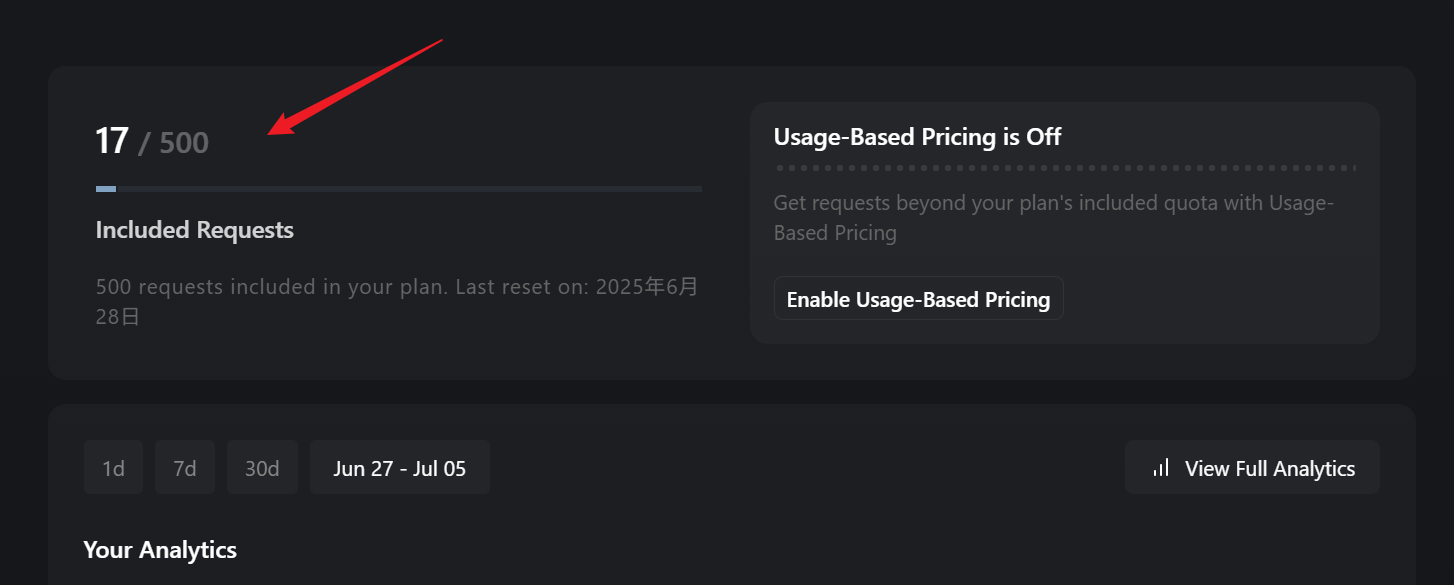Click the red arrow annotation pointing at usage
This screenshot has height=585, width=1454.
tap(355, 86)
